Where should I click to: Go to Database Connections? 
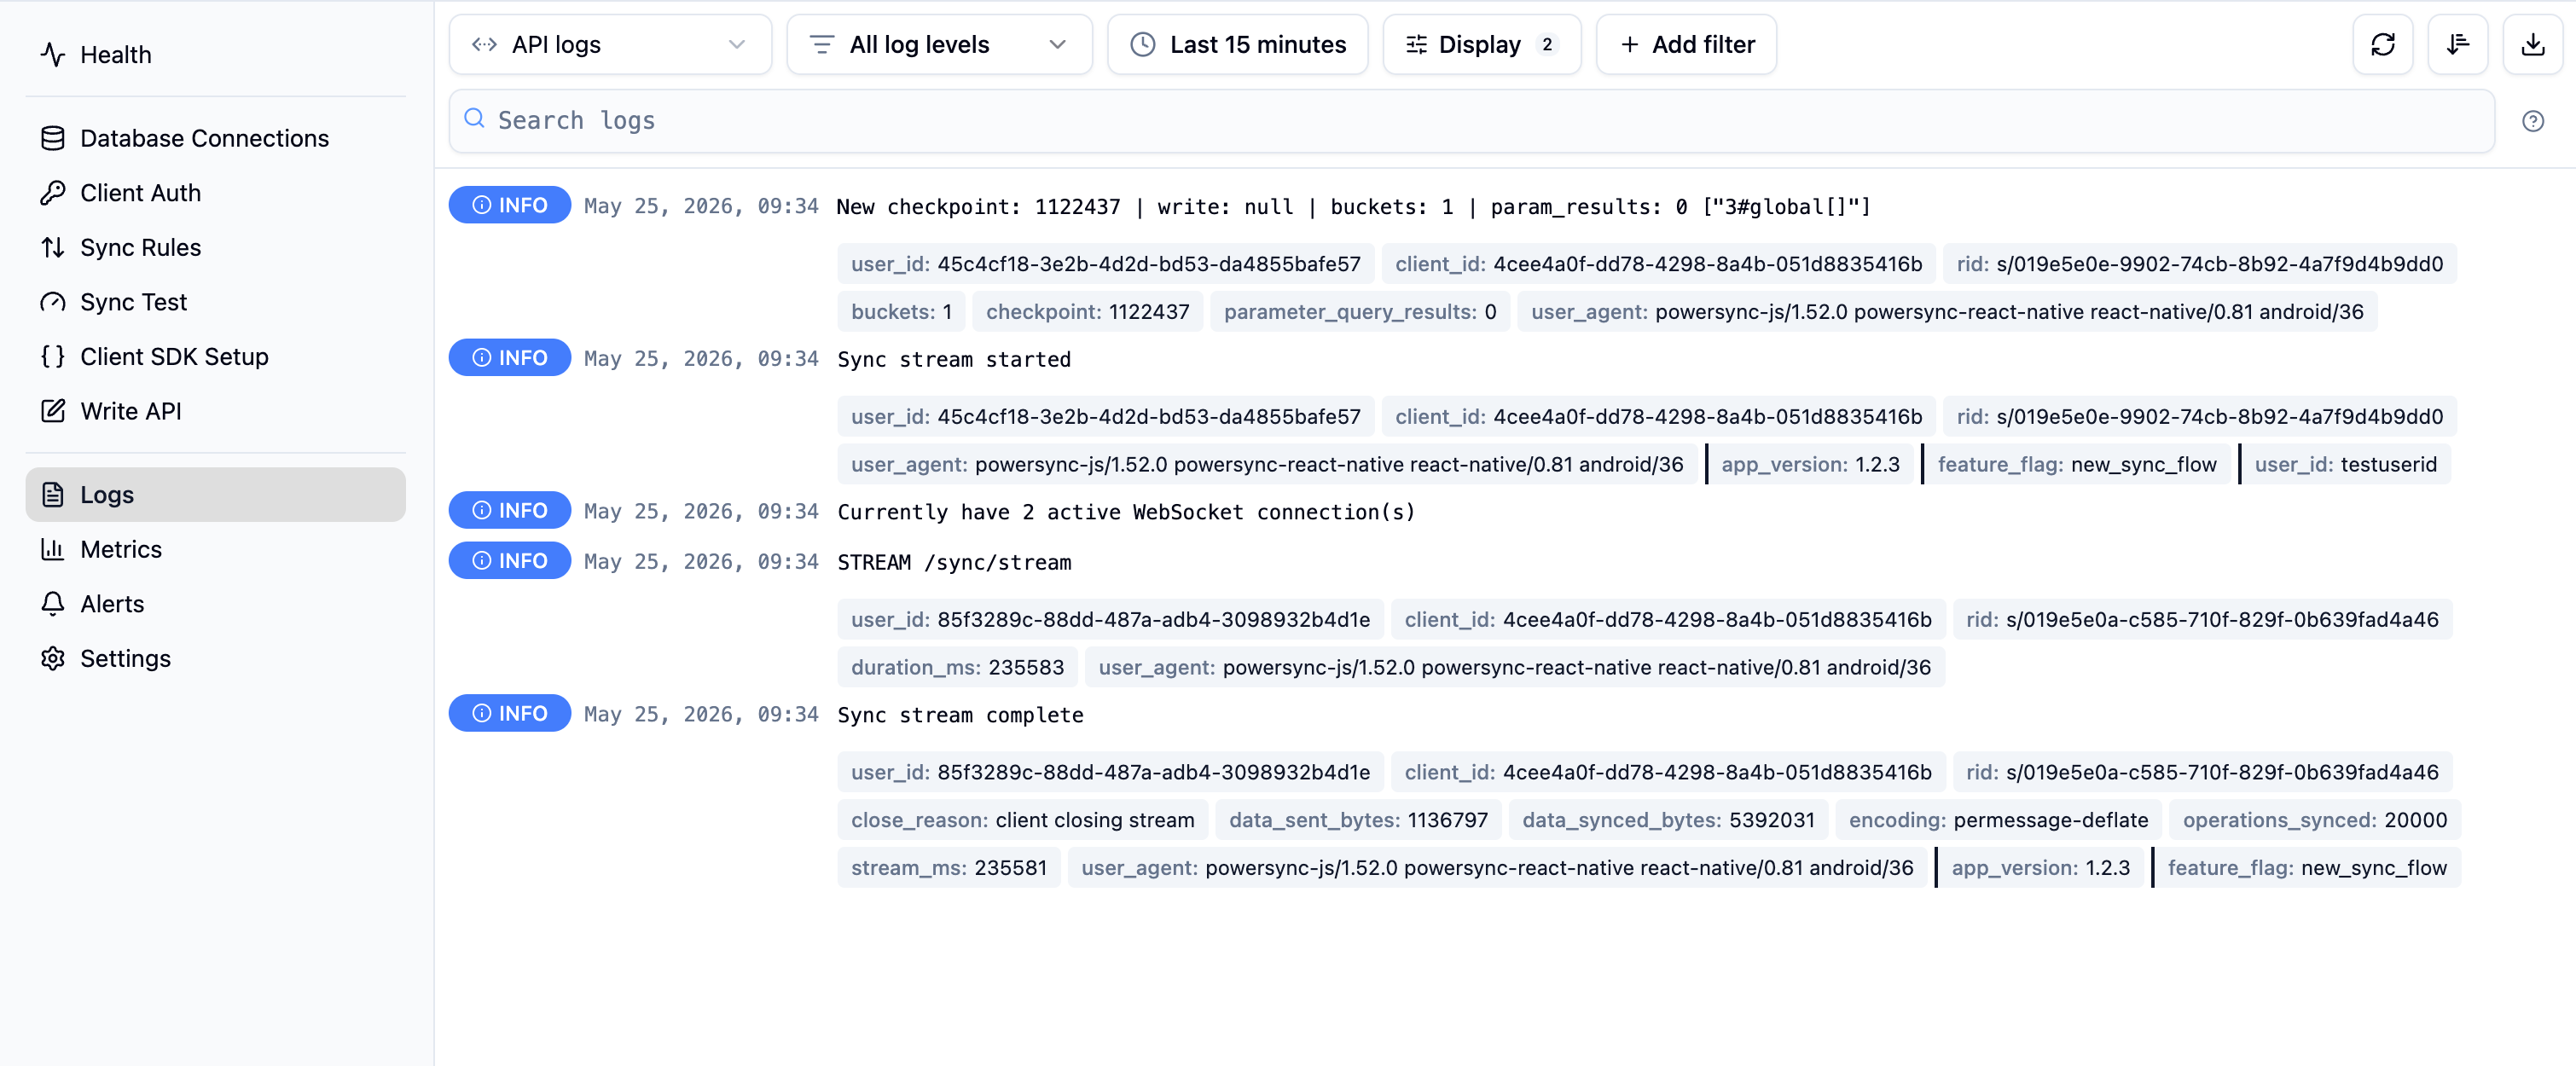point(215,138)
